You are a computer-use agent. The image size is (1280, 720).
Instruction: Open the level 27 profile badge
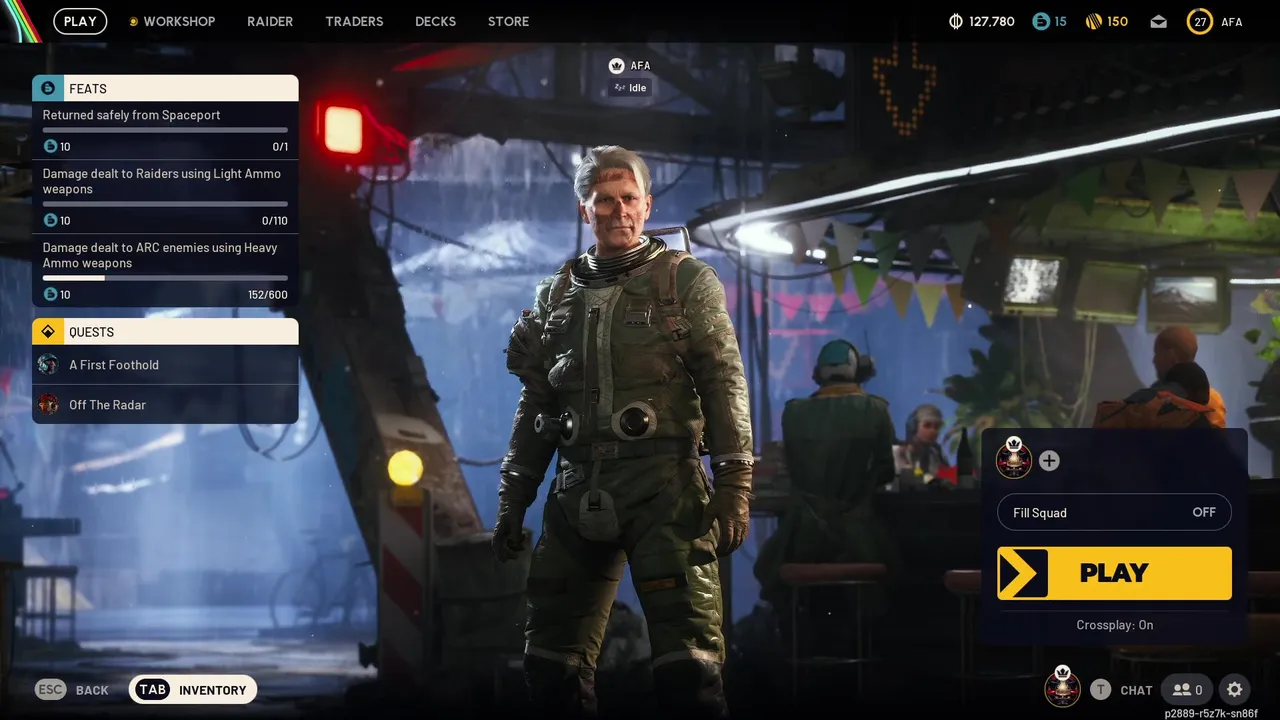pyautogui.click(x=1199, y=21)
